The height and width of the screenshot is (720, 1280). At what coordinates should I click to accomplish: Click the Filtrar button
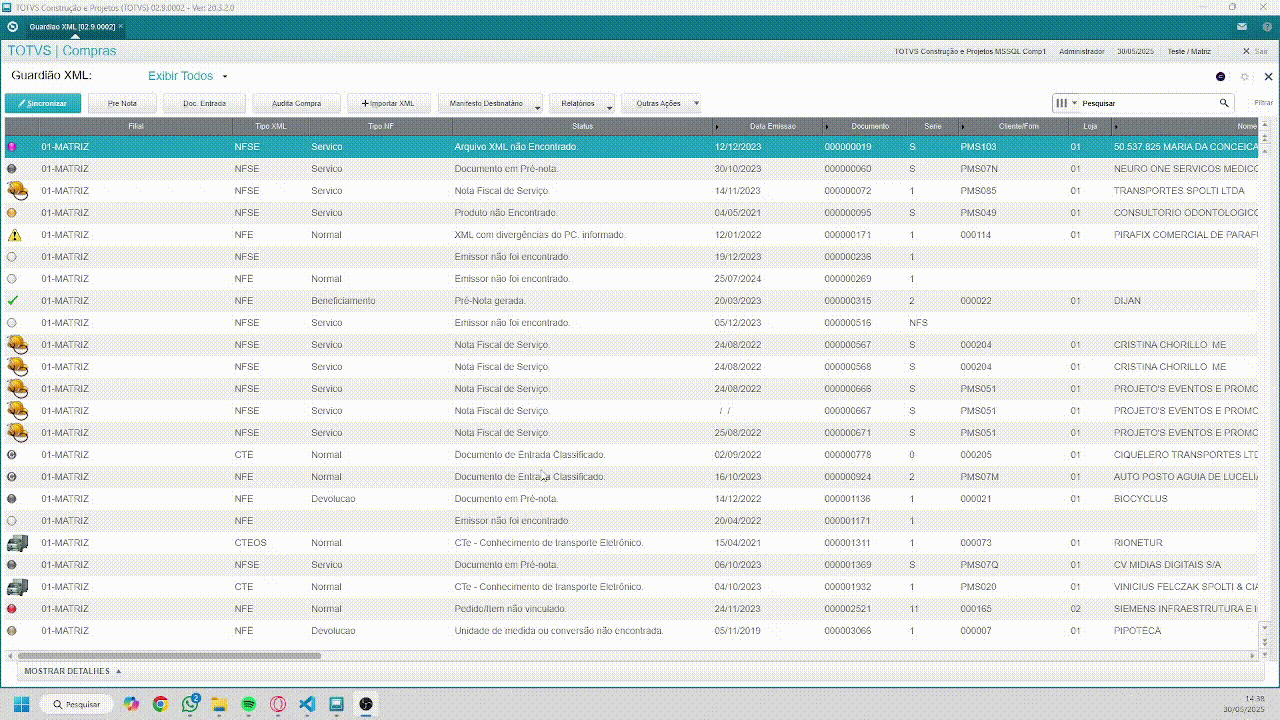pyautogui.click(x=1263, y=103)
